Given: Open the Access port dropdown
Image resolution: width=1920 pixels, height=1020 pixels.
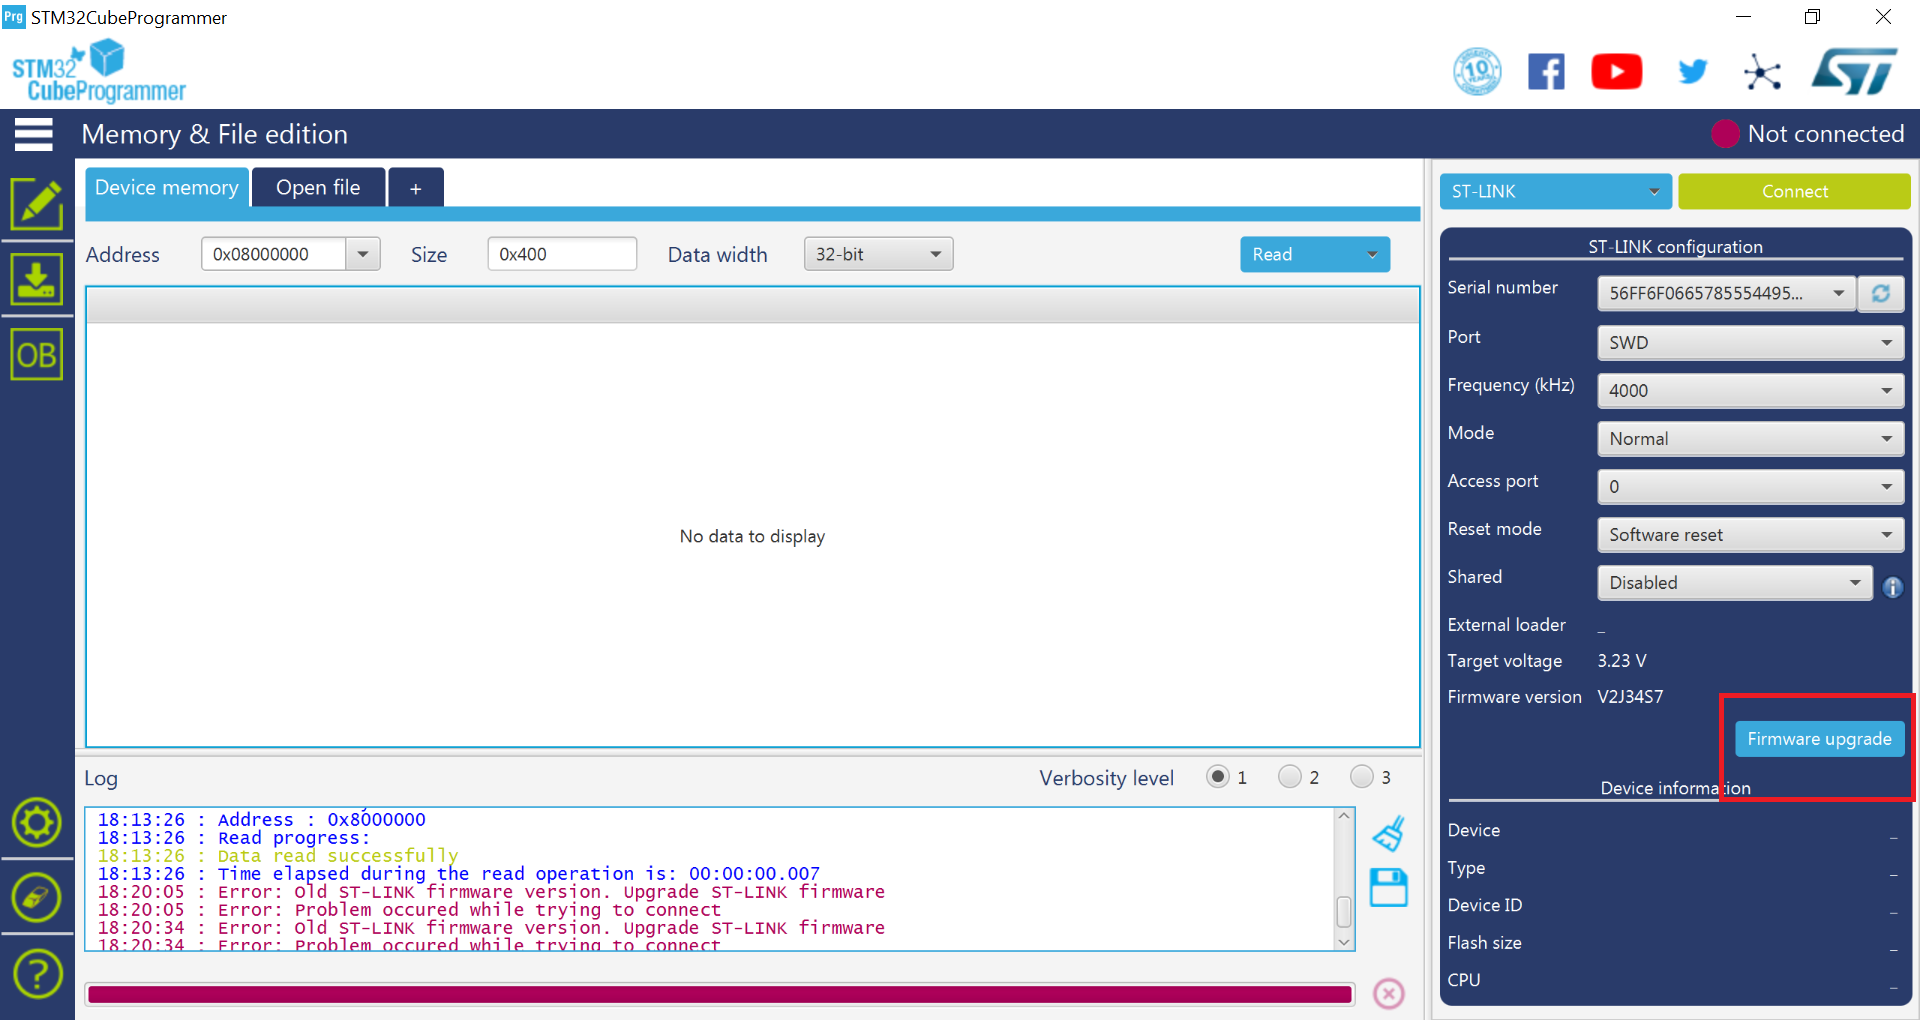Looking at the screenshot, I should tap(1750, 486).
